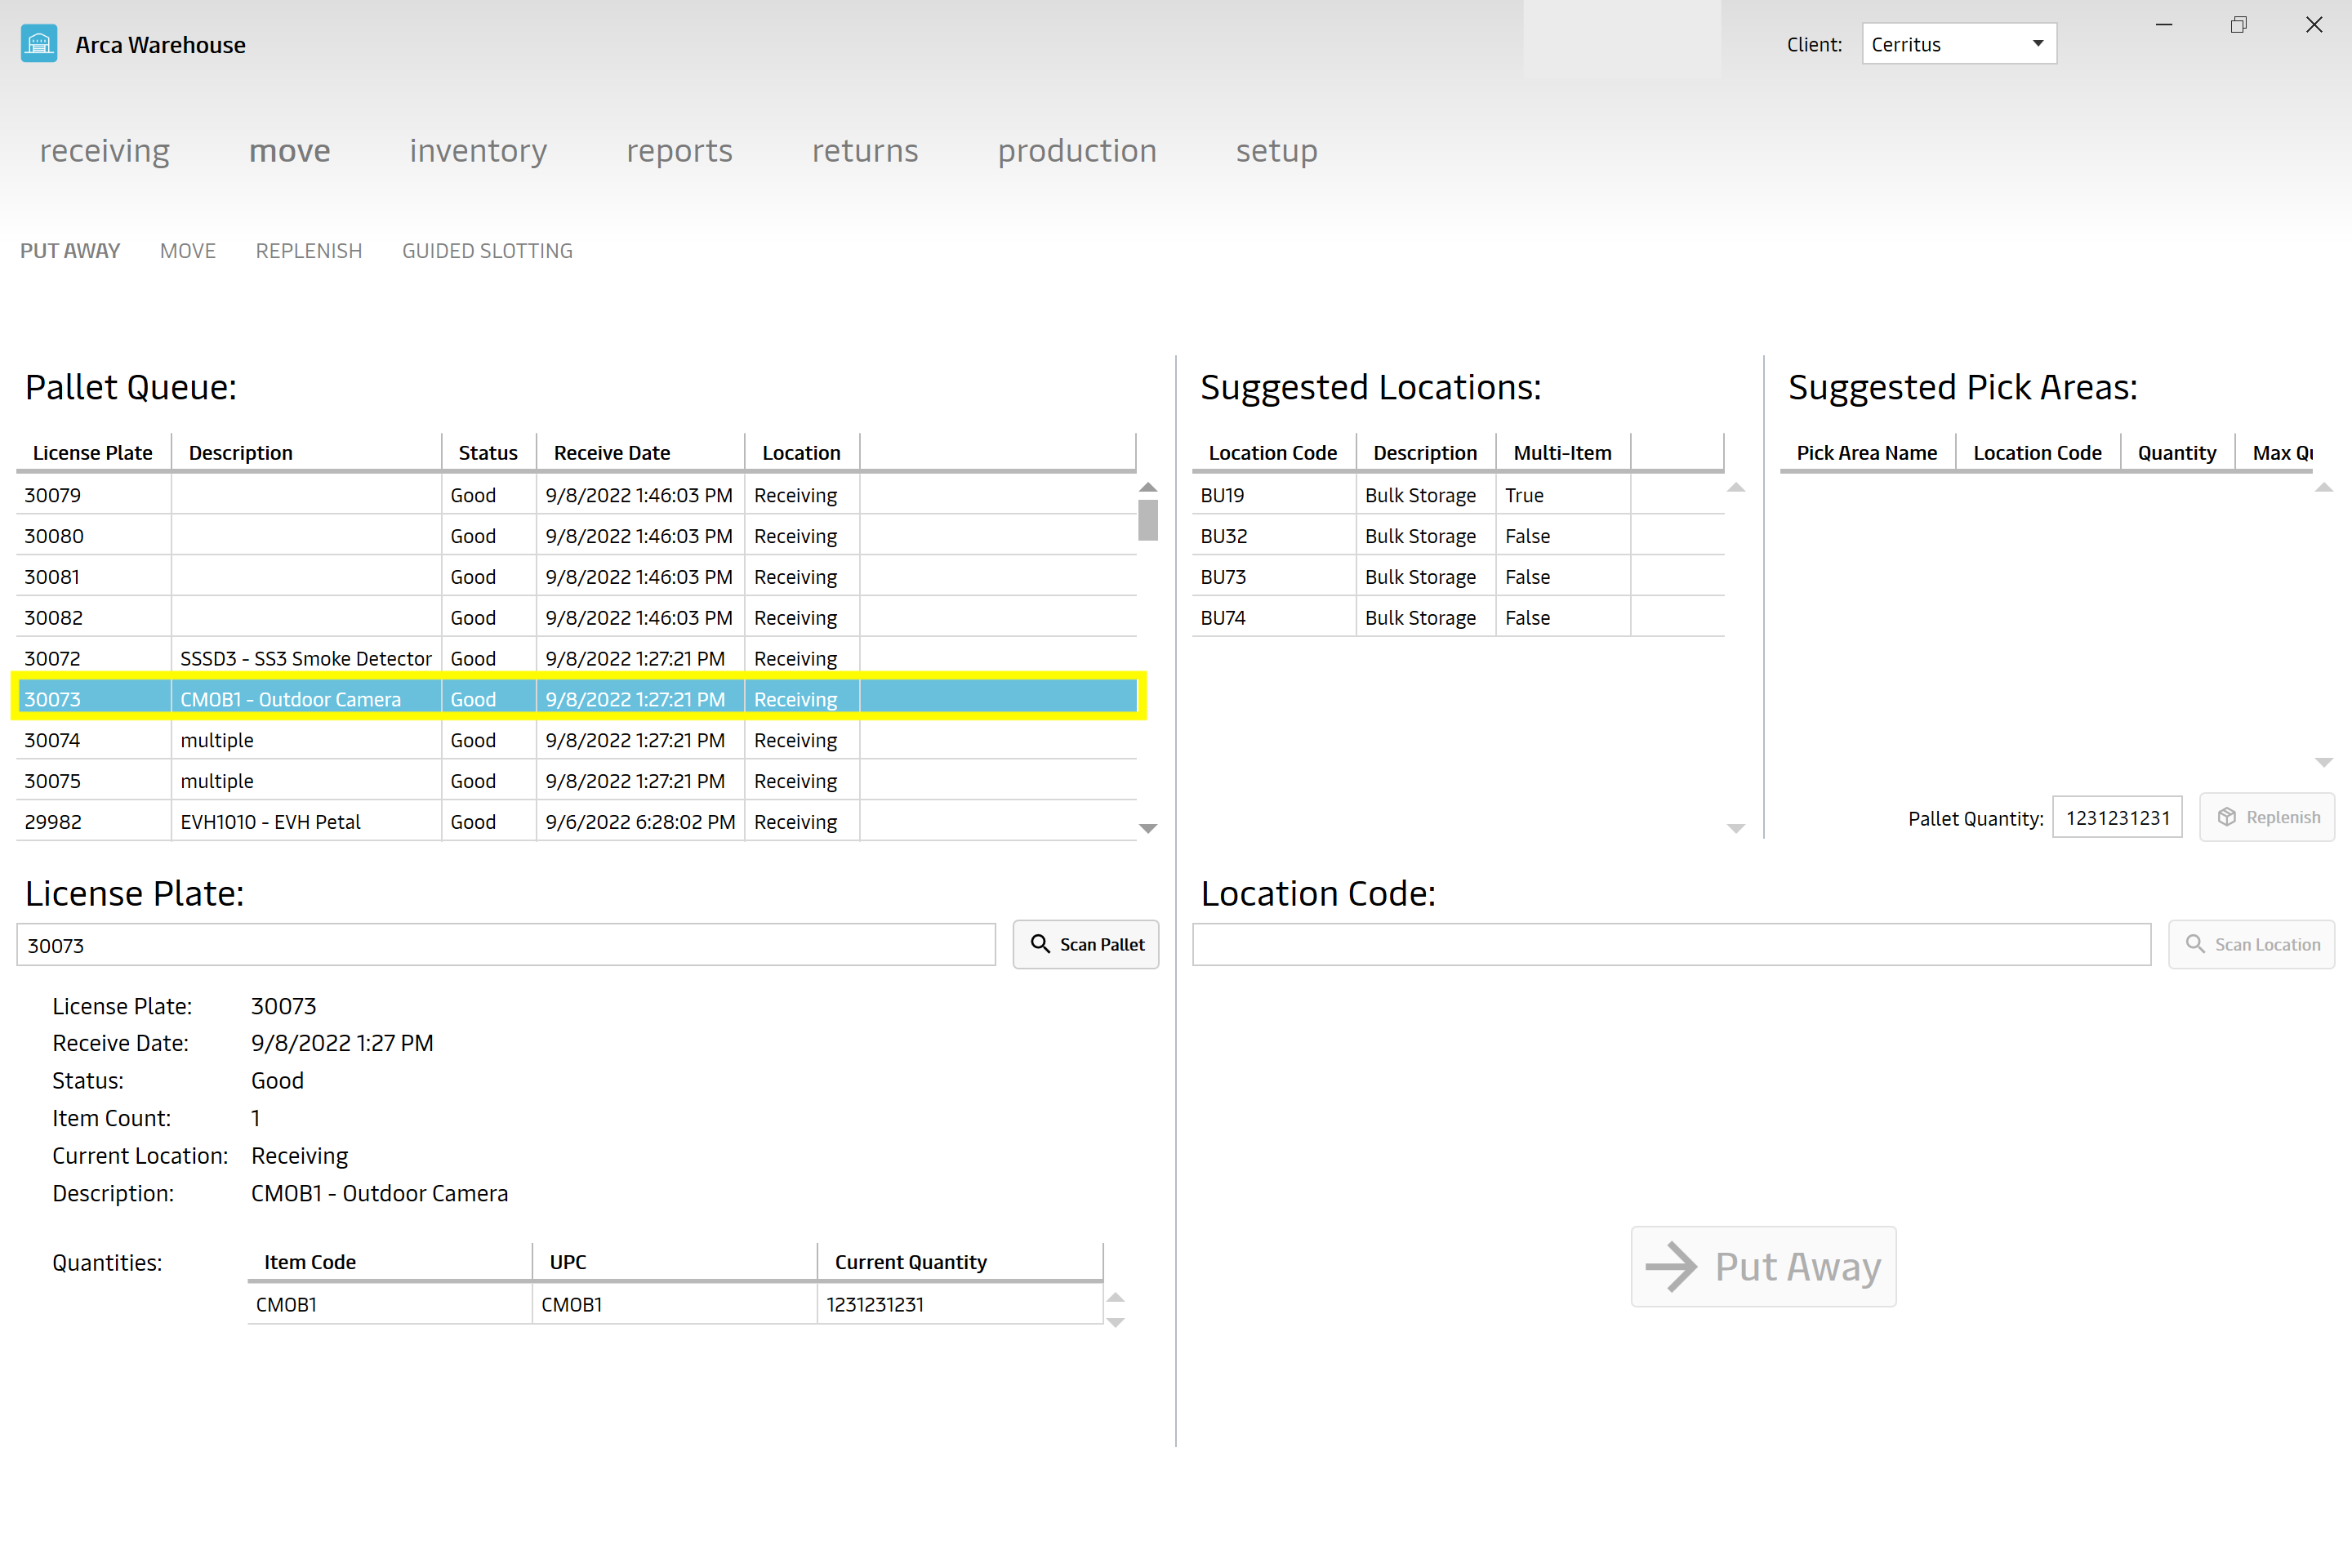Screen dimensions: 2352x1568
Task: Open the receiving menu
Action: (105, 150)
